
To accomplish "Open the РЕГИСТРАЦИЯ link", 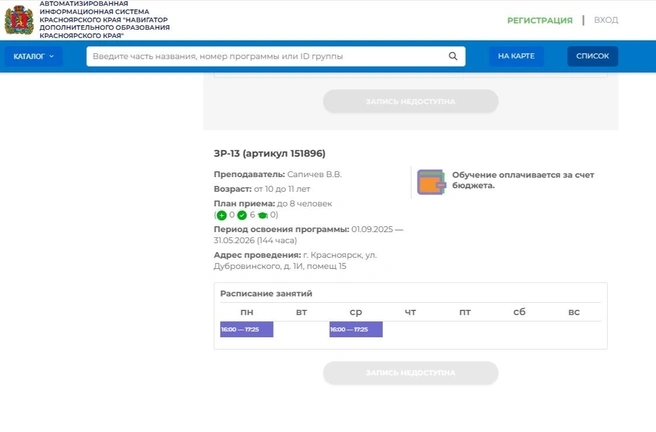I will coord(540,20).
